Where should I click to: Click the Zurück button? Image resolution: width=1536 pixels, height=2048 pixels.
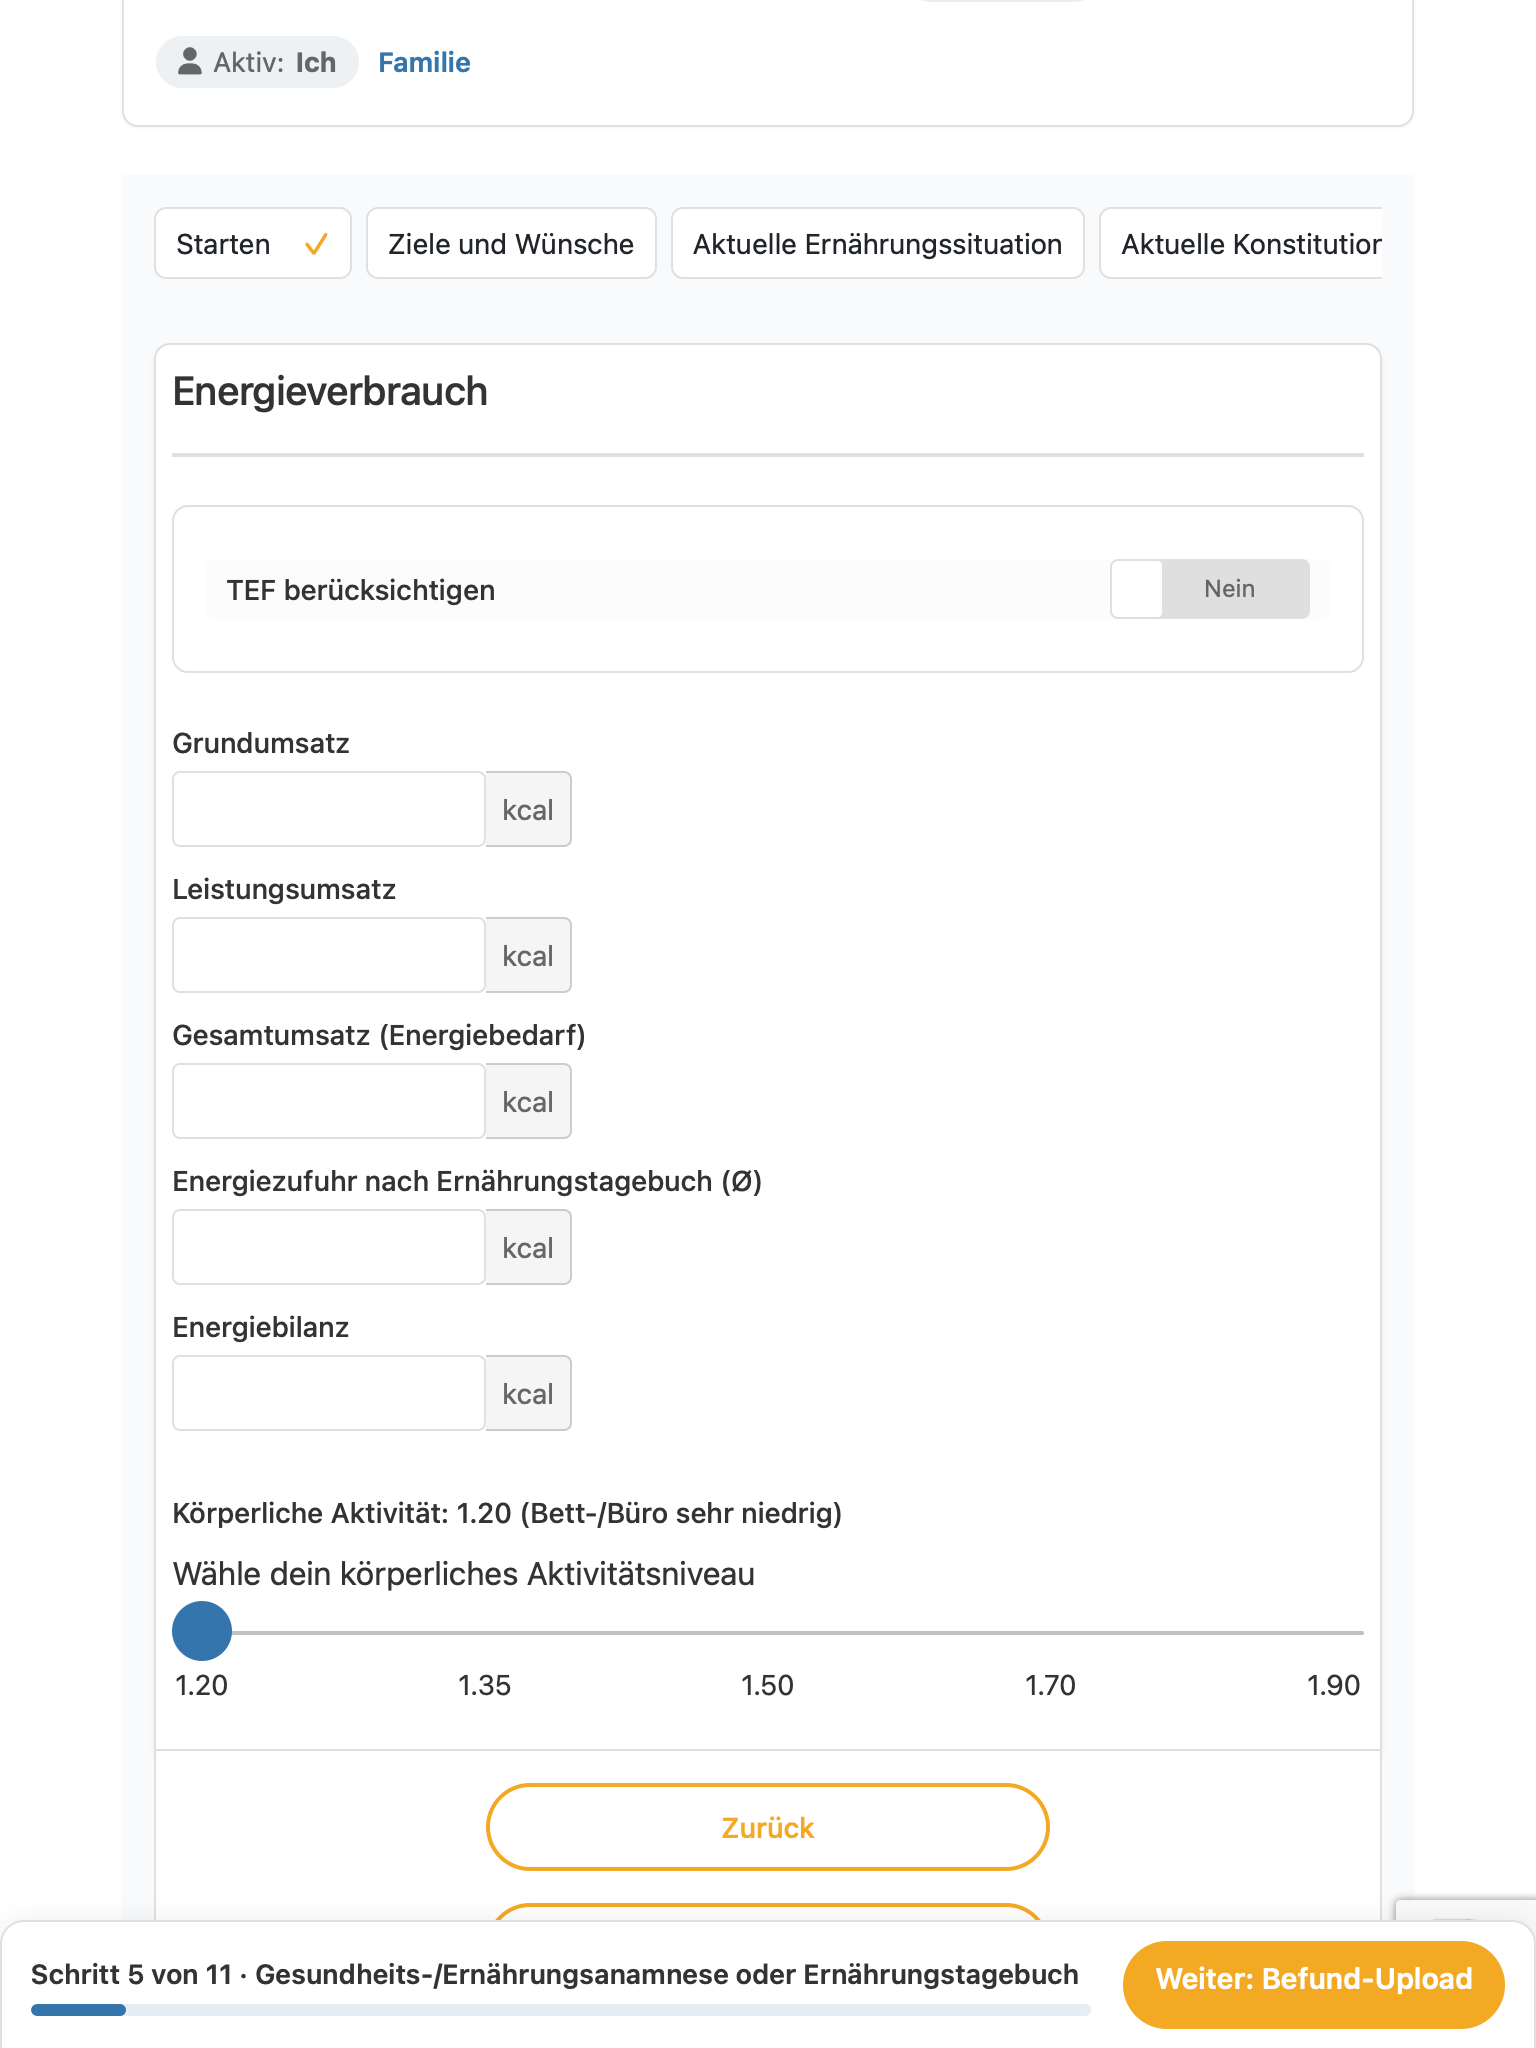(x=768, y=1827)
